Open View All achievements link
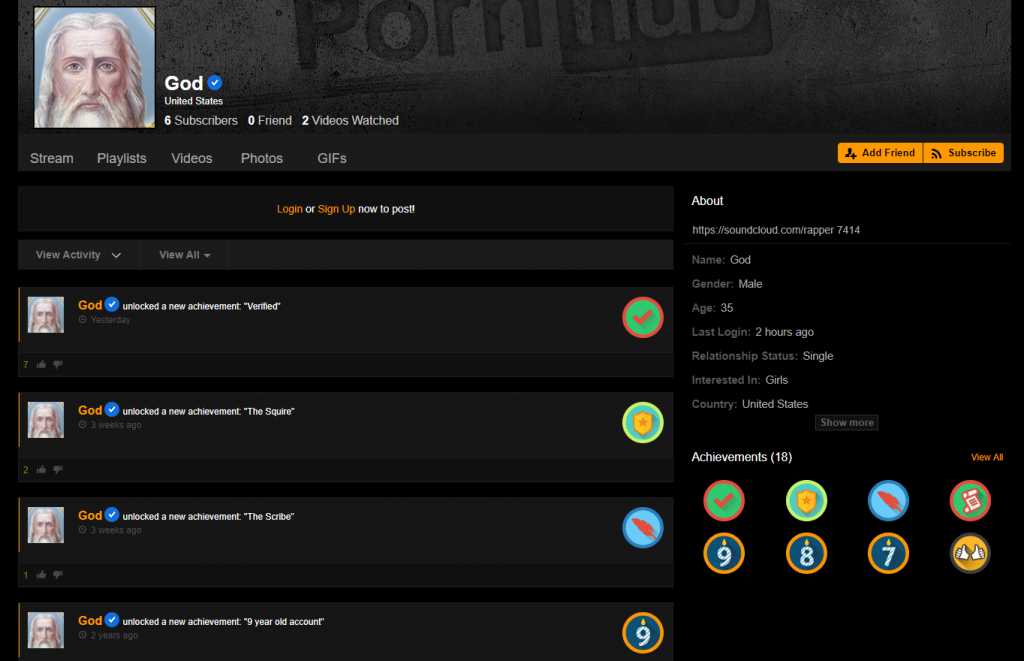This screenshot has width=1024, height=661. pos(987,457)
